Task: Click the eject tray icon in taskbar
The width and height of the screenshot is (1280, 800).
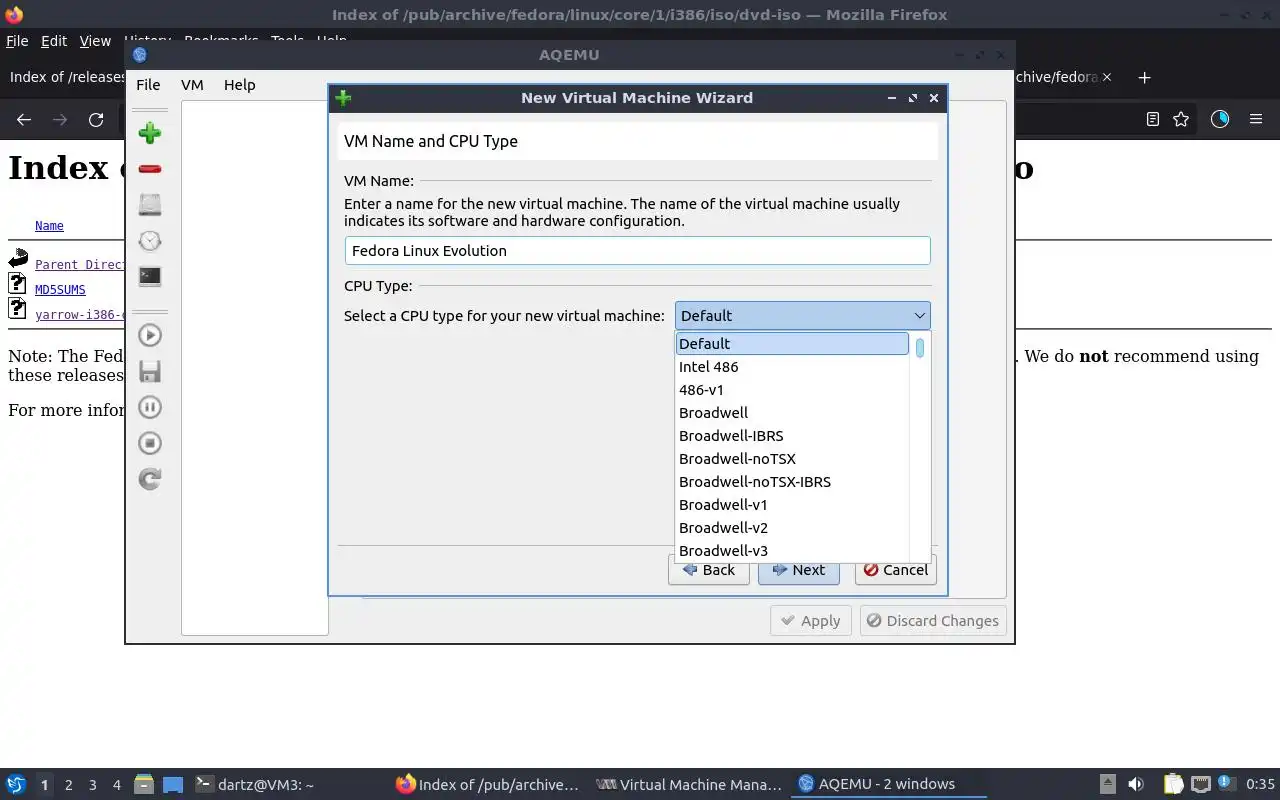Action: (1108, 784)
